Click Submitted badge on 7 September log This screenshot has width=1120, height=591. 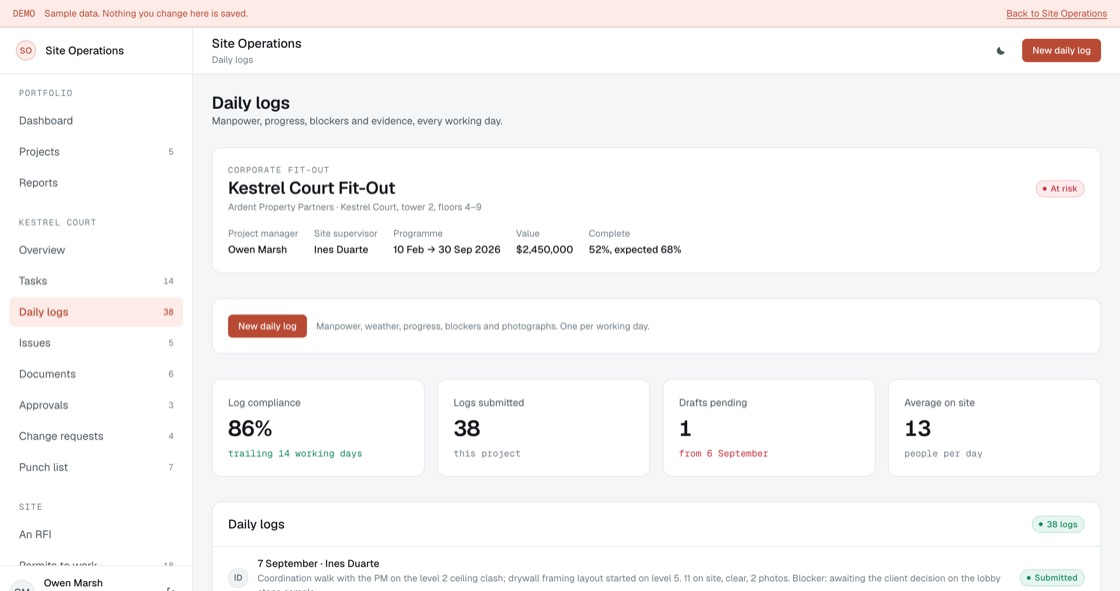(1051, 577)
